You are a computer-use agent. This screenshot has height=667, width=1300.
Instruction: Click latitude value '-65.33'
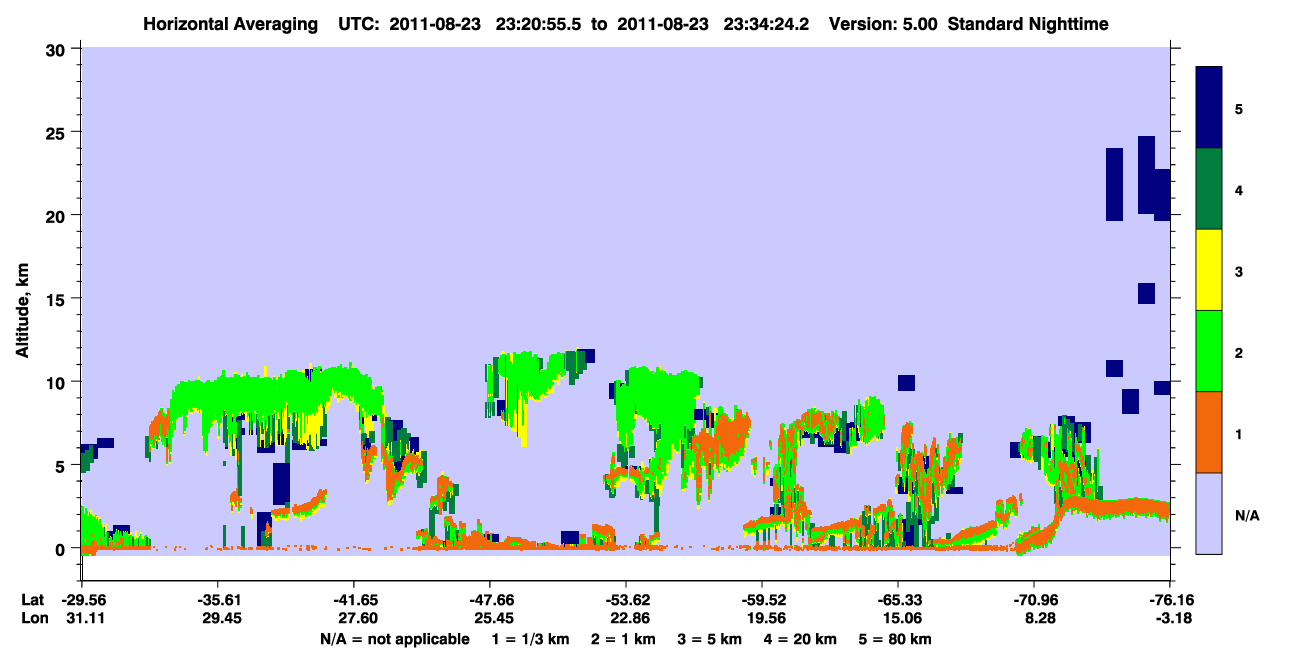tap(898, 600)
